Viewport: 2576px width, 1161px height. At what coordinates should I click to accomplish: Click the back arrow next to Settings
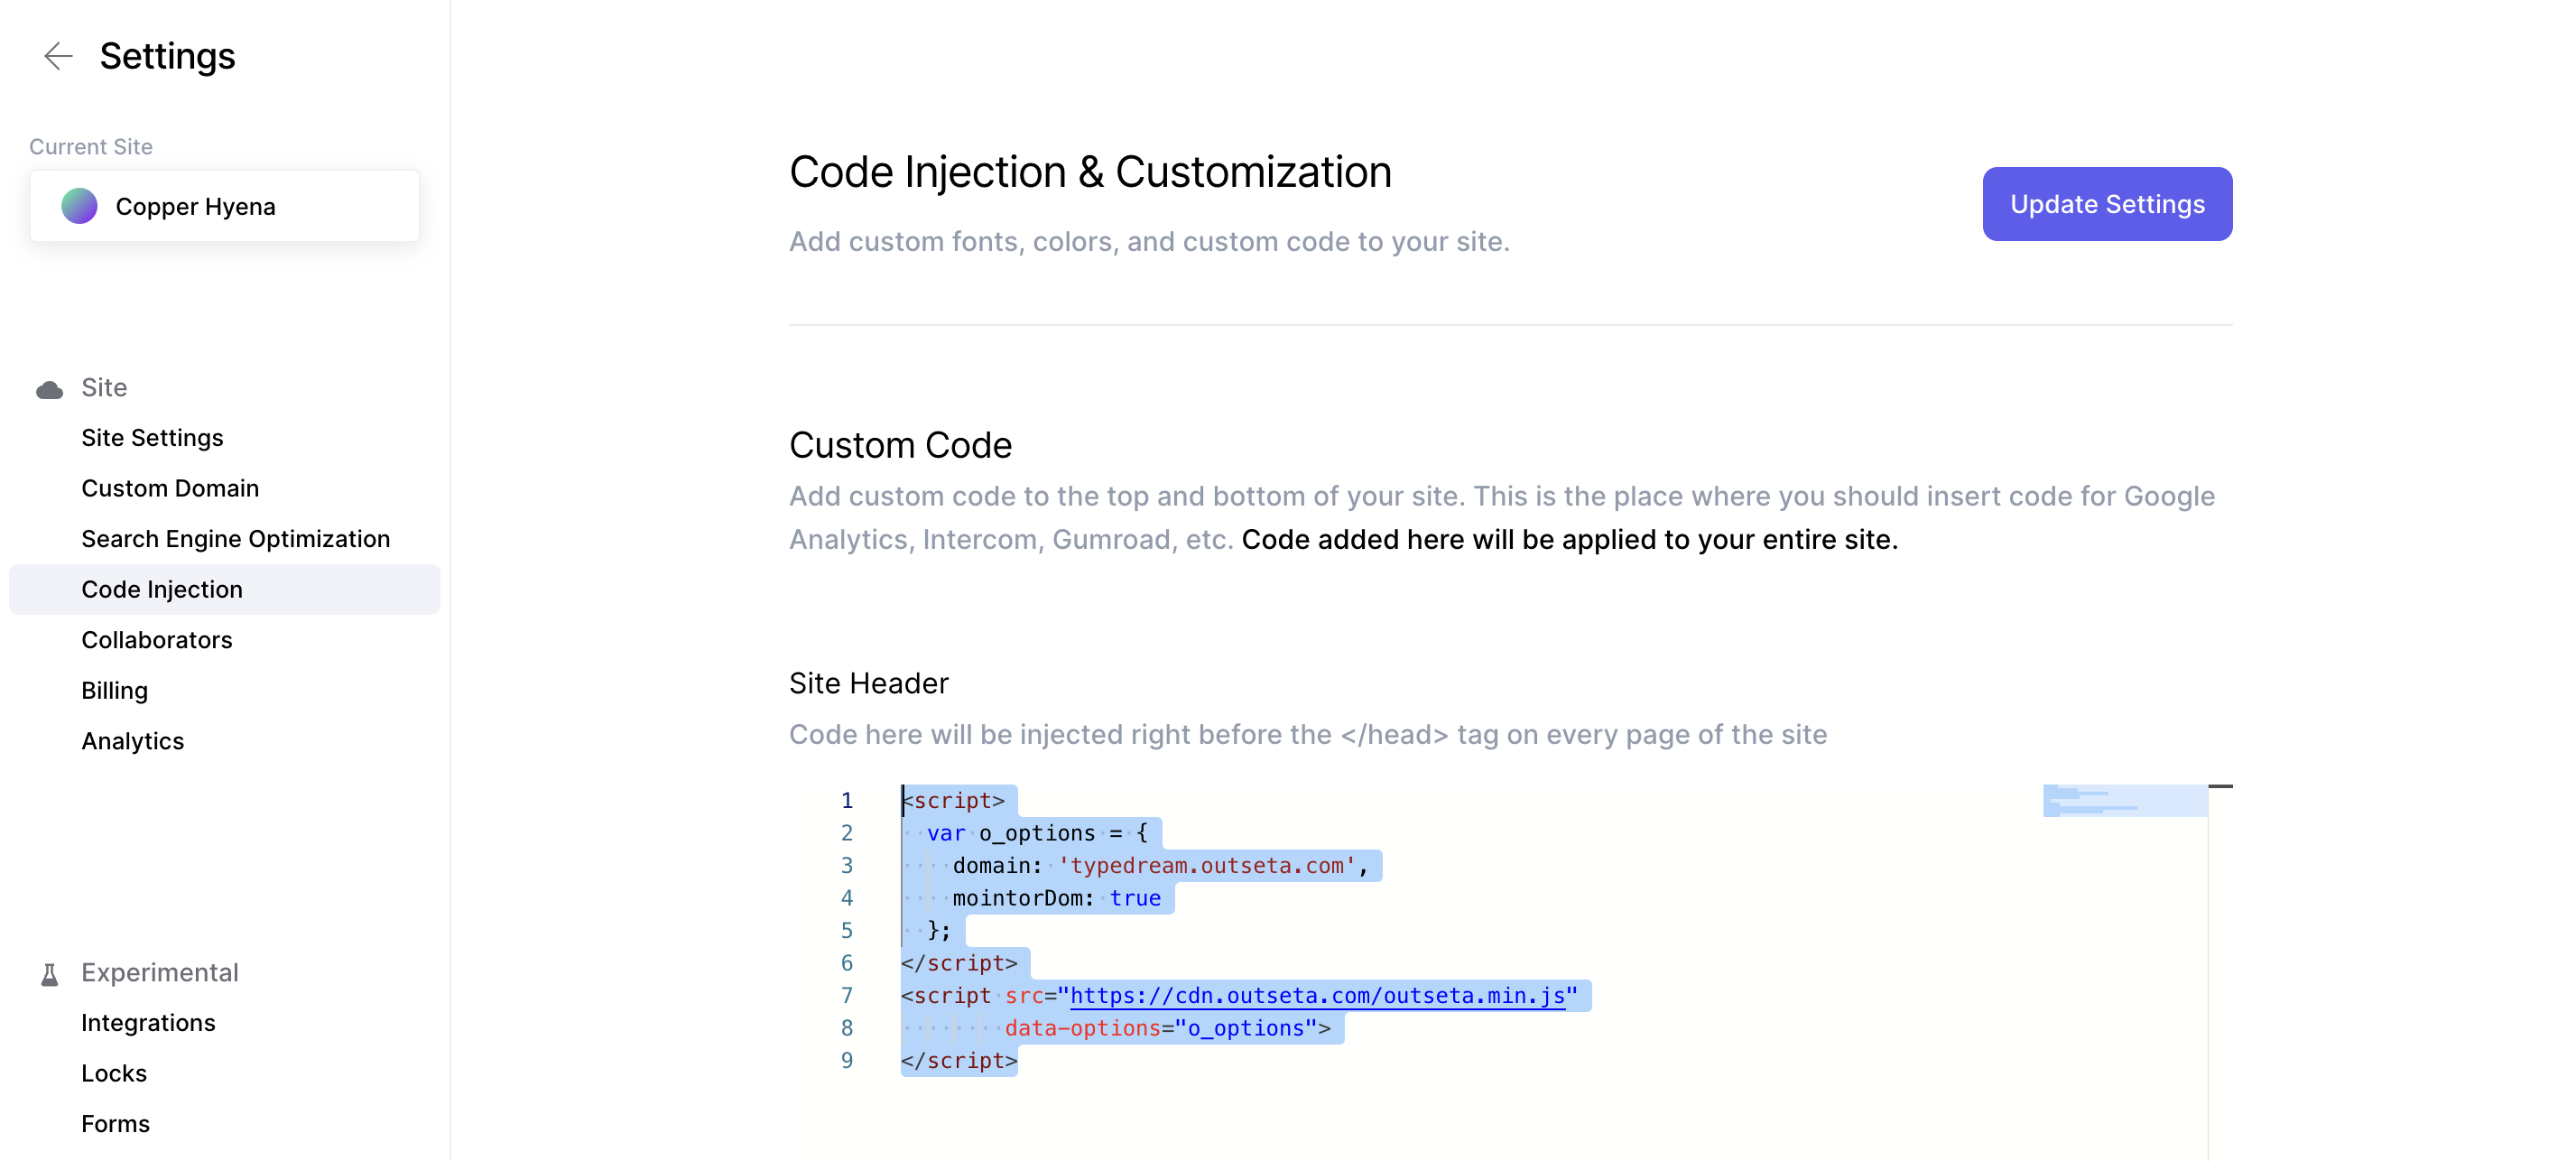pos(58,56)
